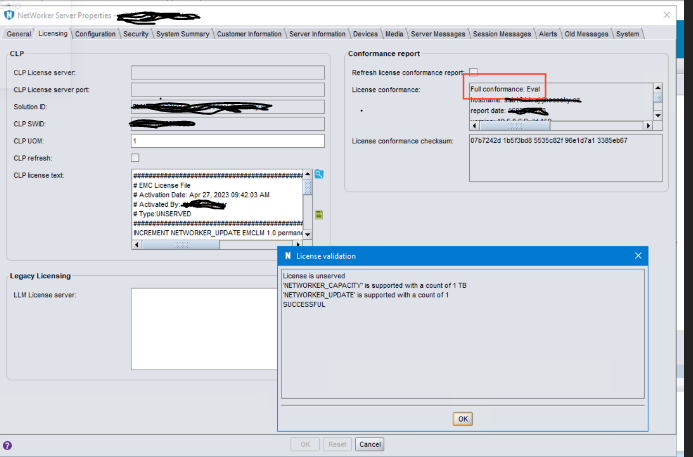Click horizontal scrollbar thumb in License conformance box
The width and height of the screenshot is (693, 457).
pos(515,126)
